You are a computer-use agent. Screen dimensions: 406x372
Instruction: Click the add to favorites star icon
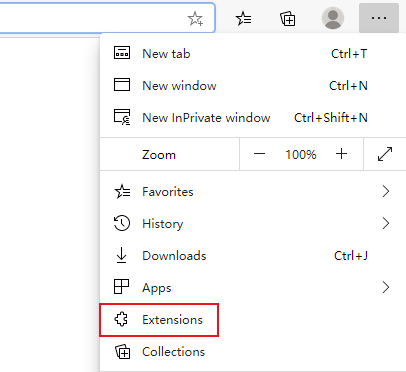[x=195, y=19]
